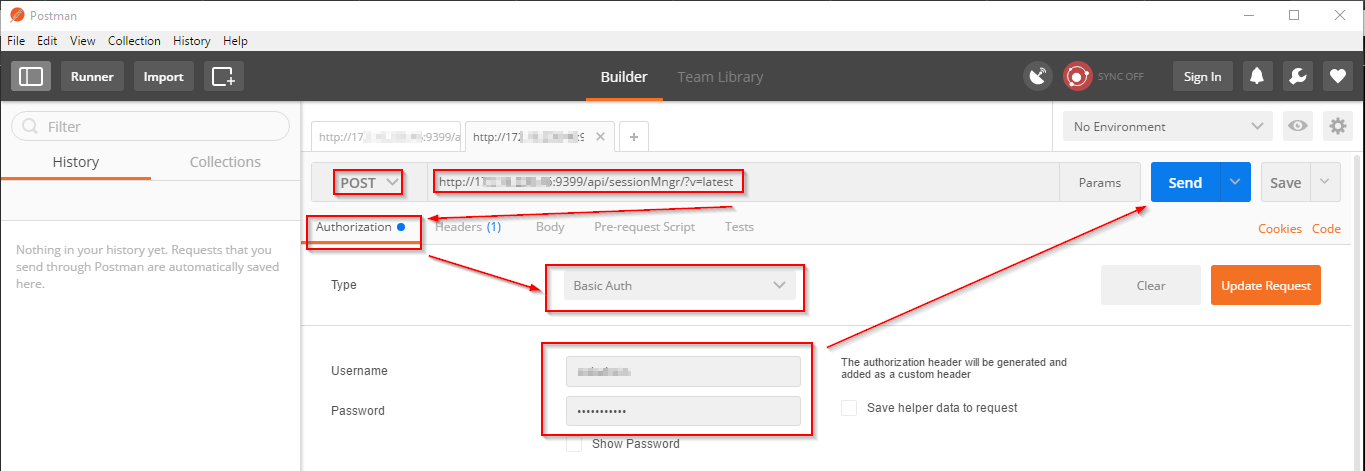Click the Postman logo in title bar
Screen dimensions: 1365x471
16,15
